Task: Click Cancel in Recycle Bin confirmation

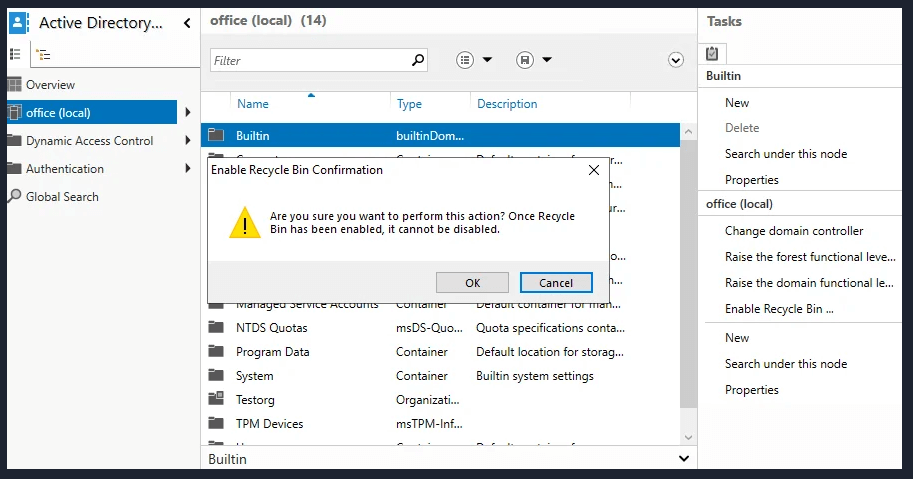Action: click(x=556, y=283)
